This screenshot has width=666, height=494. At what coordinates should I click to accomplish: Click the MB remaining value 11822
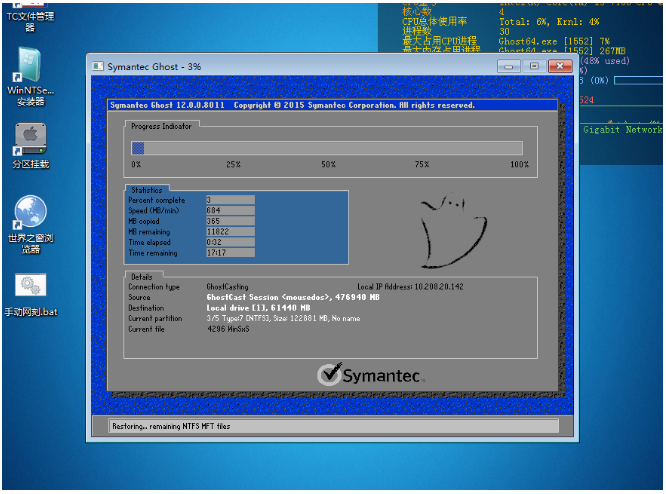point(230,231)
